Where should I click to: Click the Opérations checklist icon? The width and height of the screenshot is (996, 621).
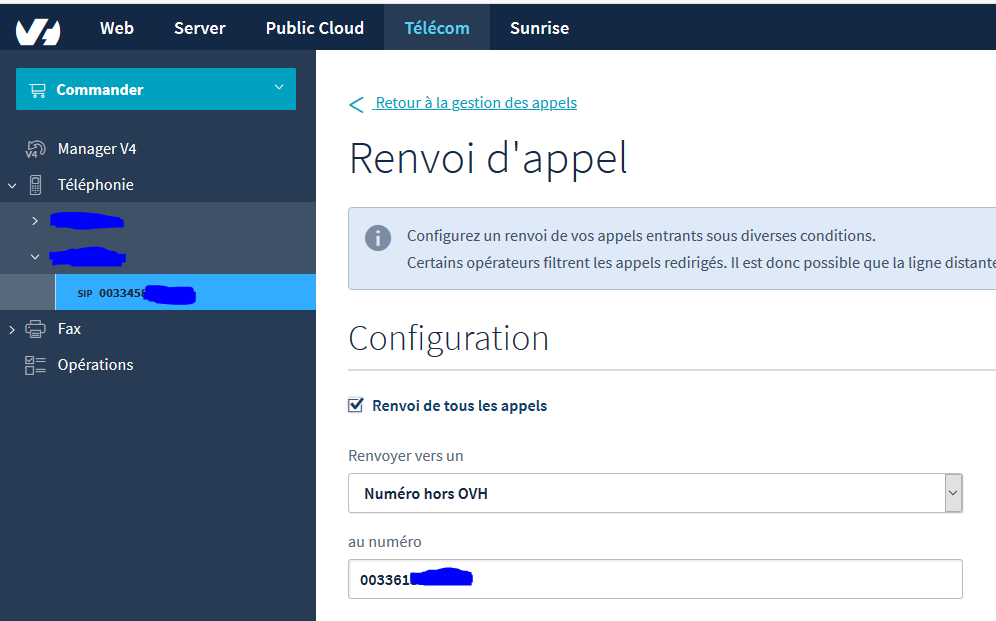tap(36, 365)
